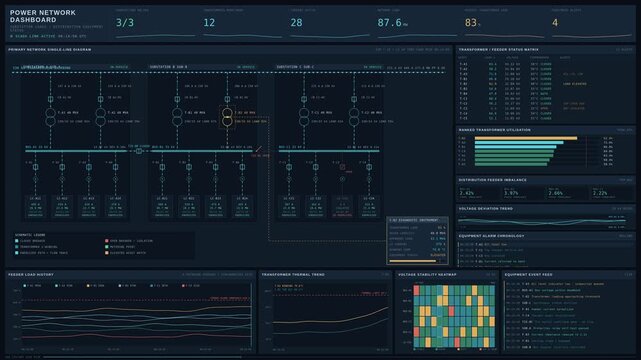Click top-left red cell in Voltage Stability Heatmap

click(x=417, y=291)
